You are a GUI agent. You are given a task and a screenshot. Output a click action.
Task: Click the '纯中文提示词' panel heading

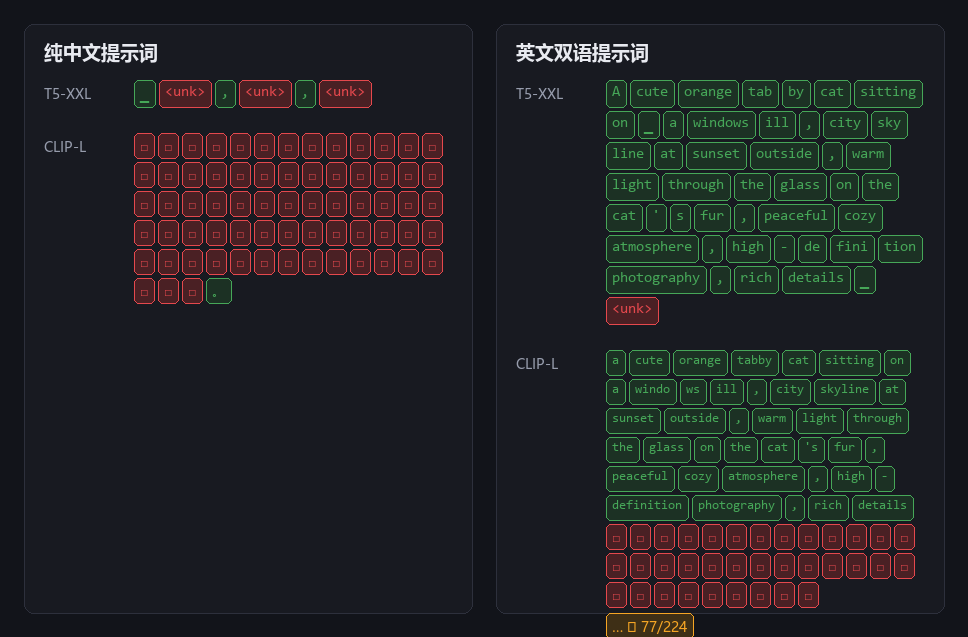(101, 53)
